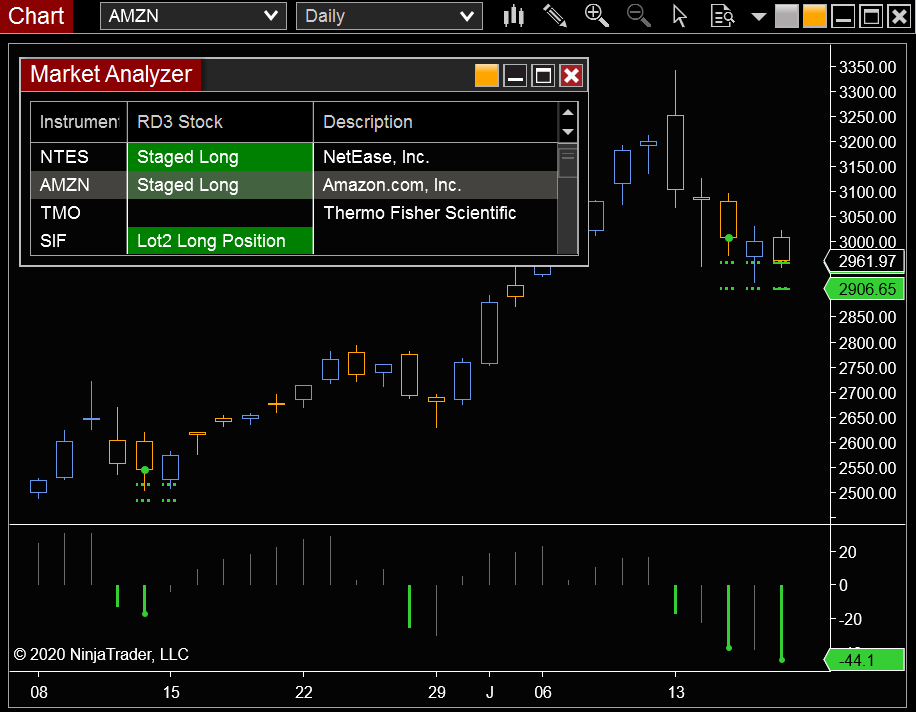Image resolution: width=916 pixels, height=712 pixels.
Task: Toggle the gray window link color button
Action: (786, 16)
